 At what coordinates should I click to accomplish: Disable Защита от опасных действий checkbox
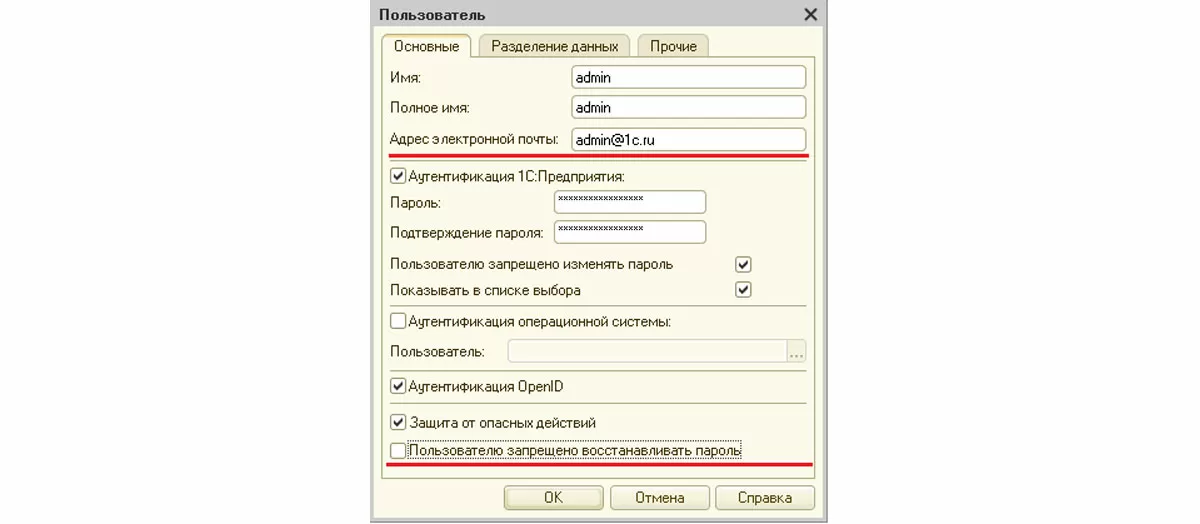398,423
